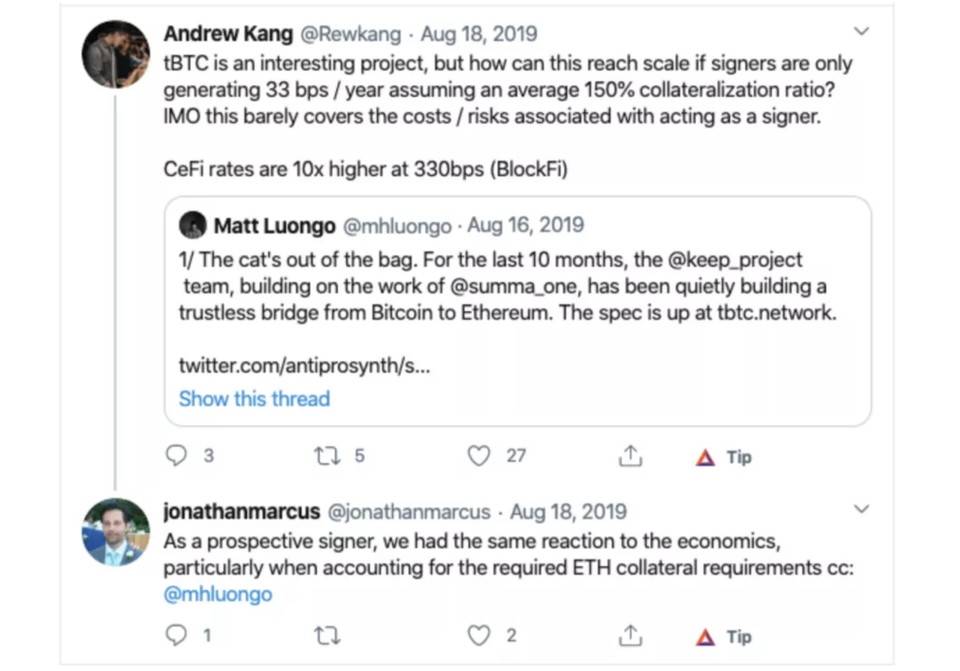The height and width of the screenshot is (671, 960).
Task: Open the dropdown caret on Andrew Kang's tweet
Action: (x=861, y=31)
